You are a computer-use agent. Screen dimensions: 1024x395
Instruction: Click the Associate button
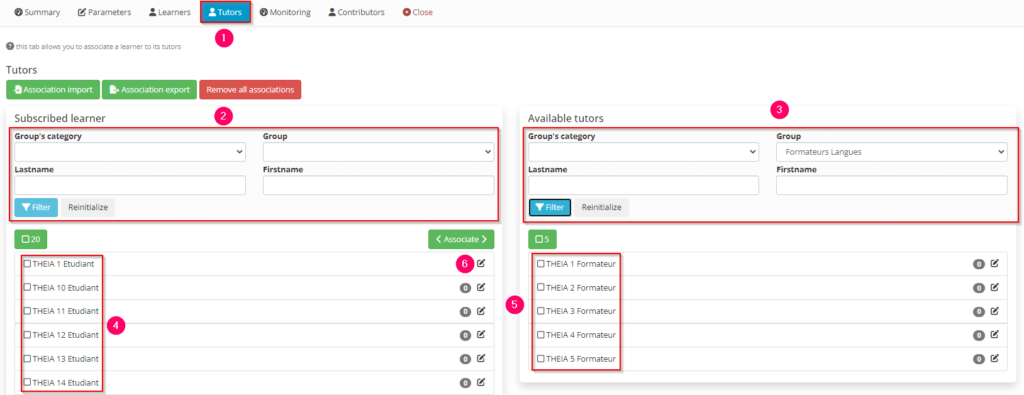coord(461,239)
